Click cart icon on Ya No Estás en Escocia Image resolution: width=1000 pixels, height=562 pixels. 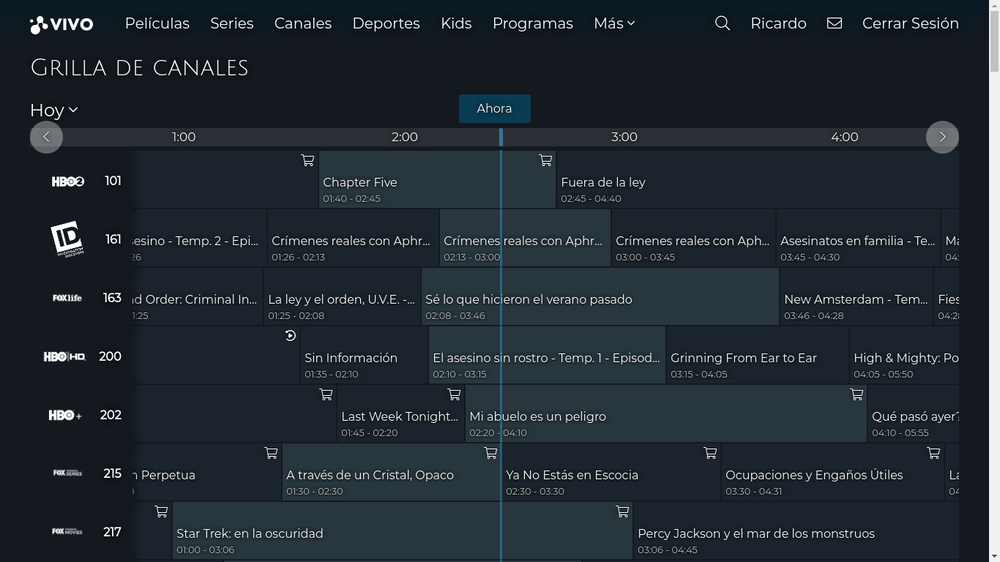click(491, 453)
